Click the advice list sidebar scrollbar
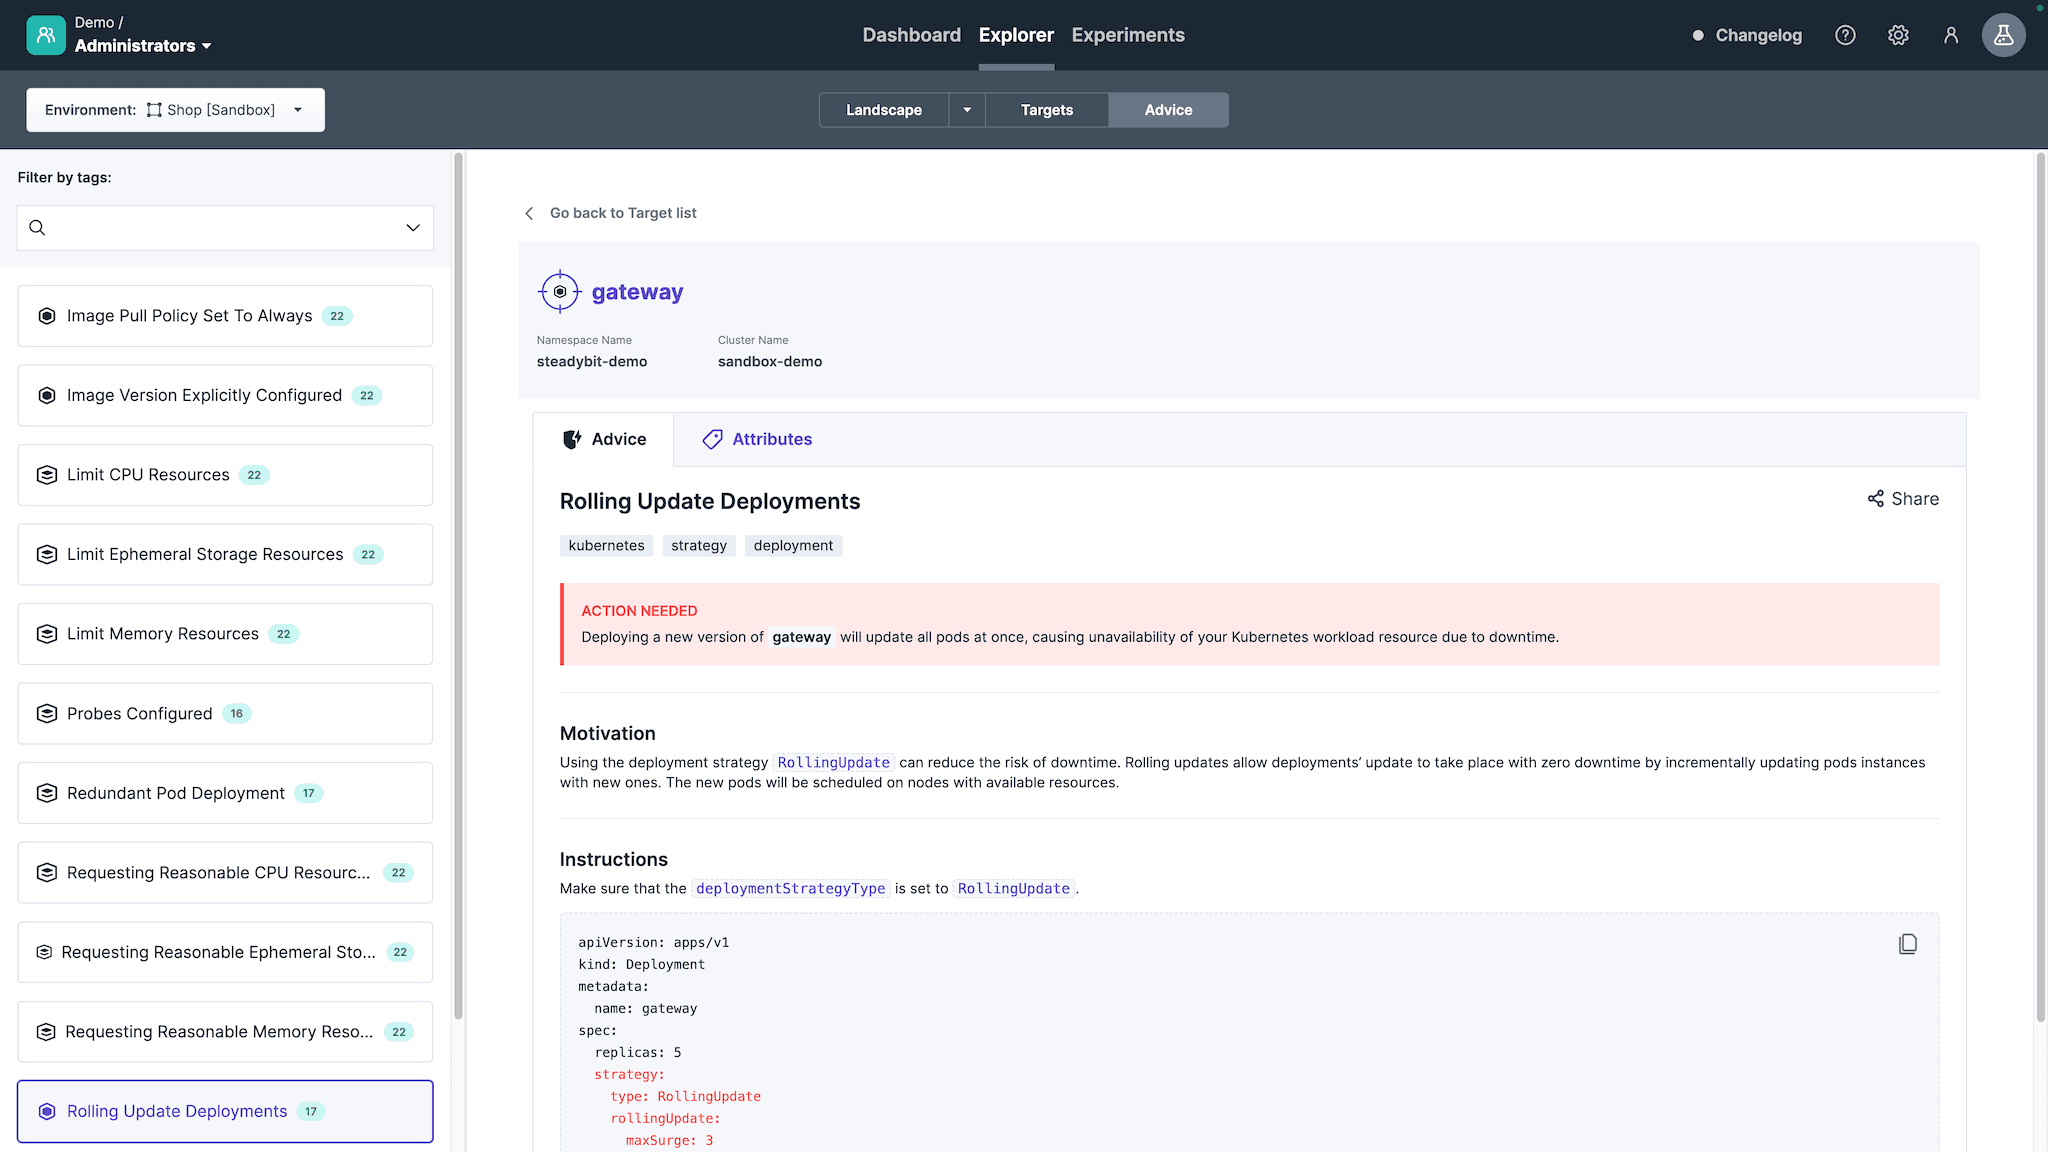Image resolution: width=2048 pixels, height=1152 pixels. point(458,585)
